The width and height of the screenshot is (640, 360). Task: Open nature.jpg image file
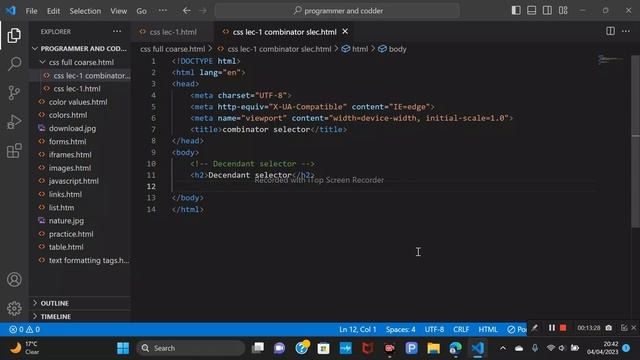pyautogui.click(x=81, y=220)
